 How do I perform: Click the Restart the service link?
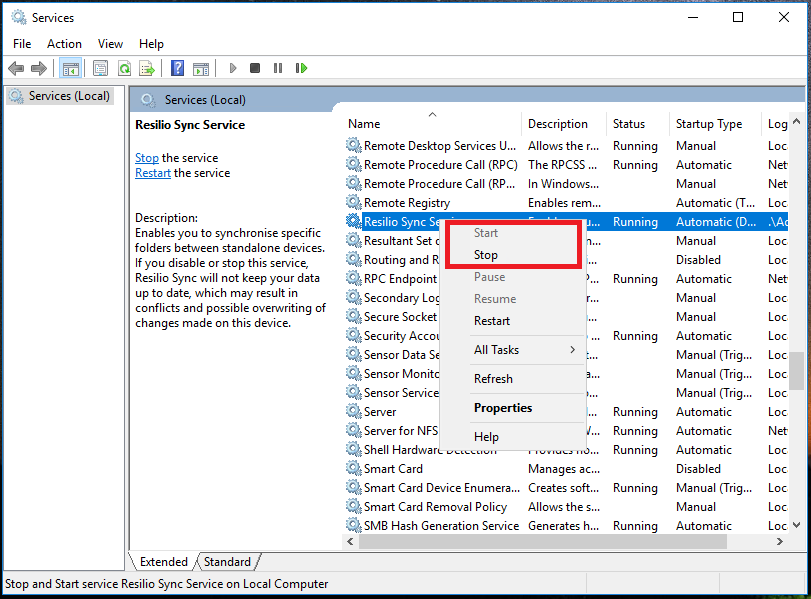pos(153,173)
